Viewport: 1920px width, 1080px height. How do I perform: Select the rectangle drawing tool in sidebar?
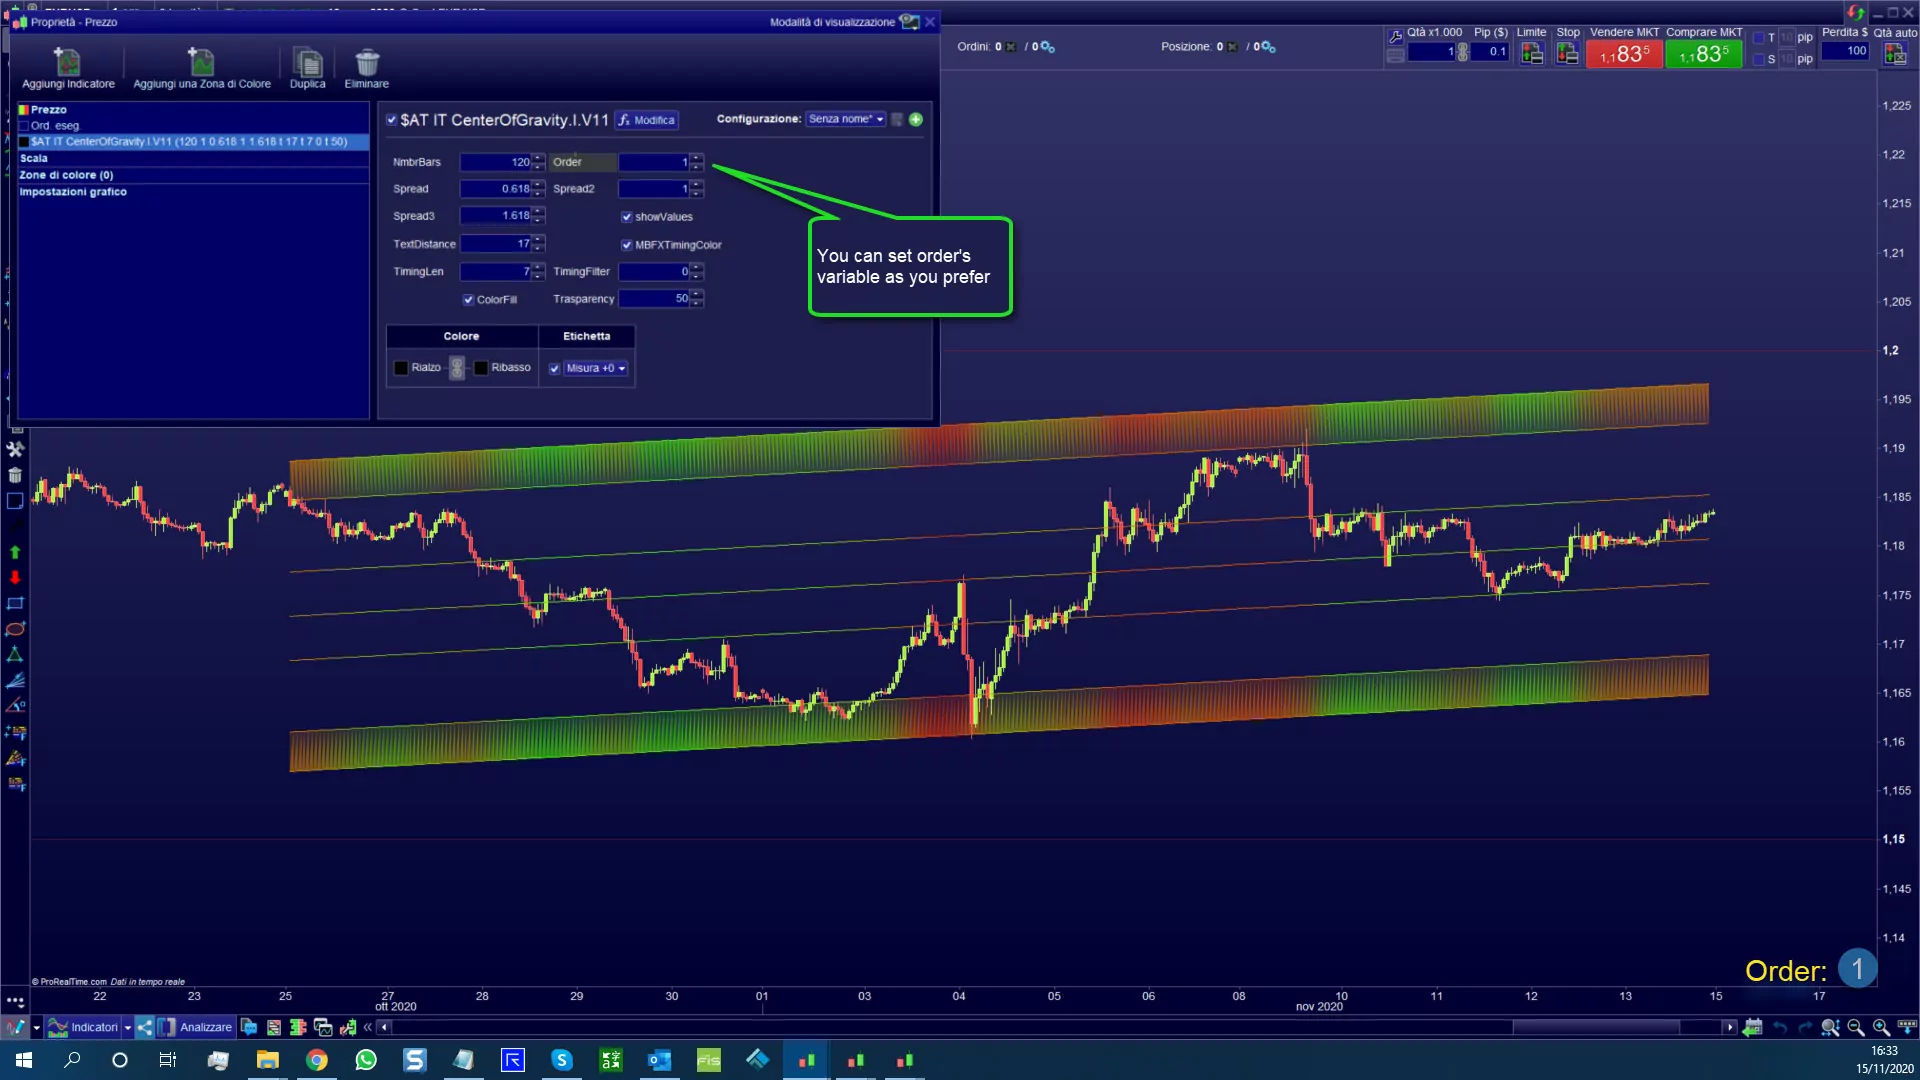[x=15, y=603]
